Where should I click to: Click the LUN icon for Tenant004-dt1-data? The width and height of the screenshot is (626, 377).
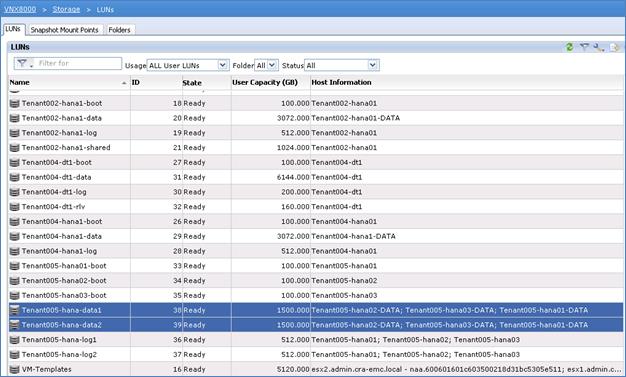(x=14, y=177)
